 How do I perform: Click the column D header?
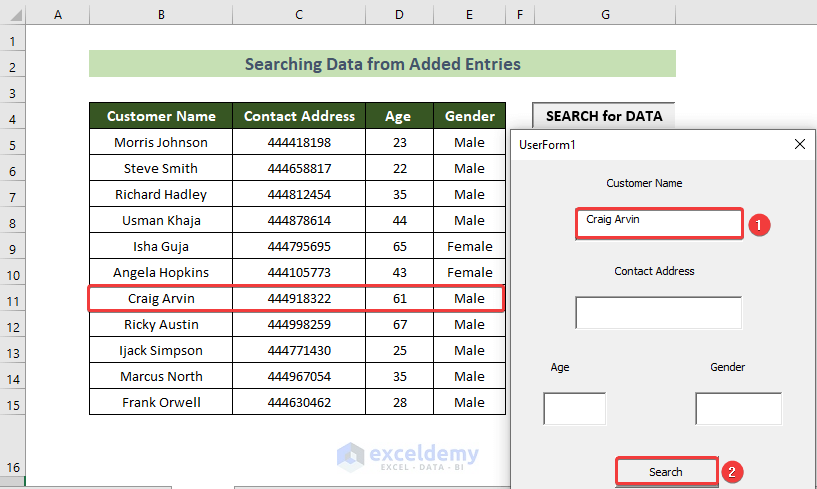click(x=399, y=14)
